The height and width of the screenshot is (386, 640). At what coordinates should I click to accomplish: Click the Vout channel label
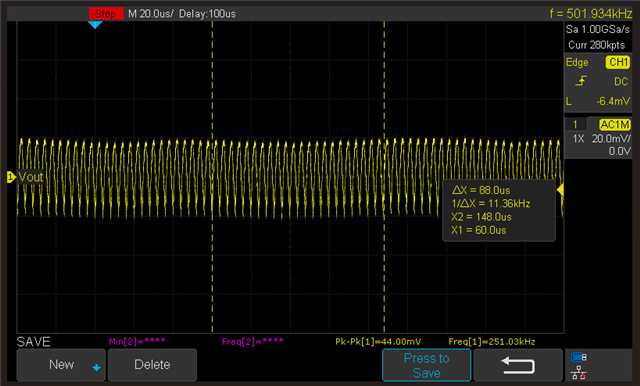pyautogui.click(x=31, y=177)
